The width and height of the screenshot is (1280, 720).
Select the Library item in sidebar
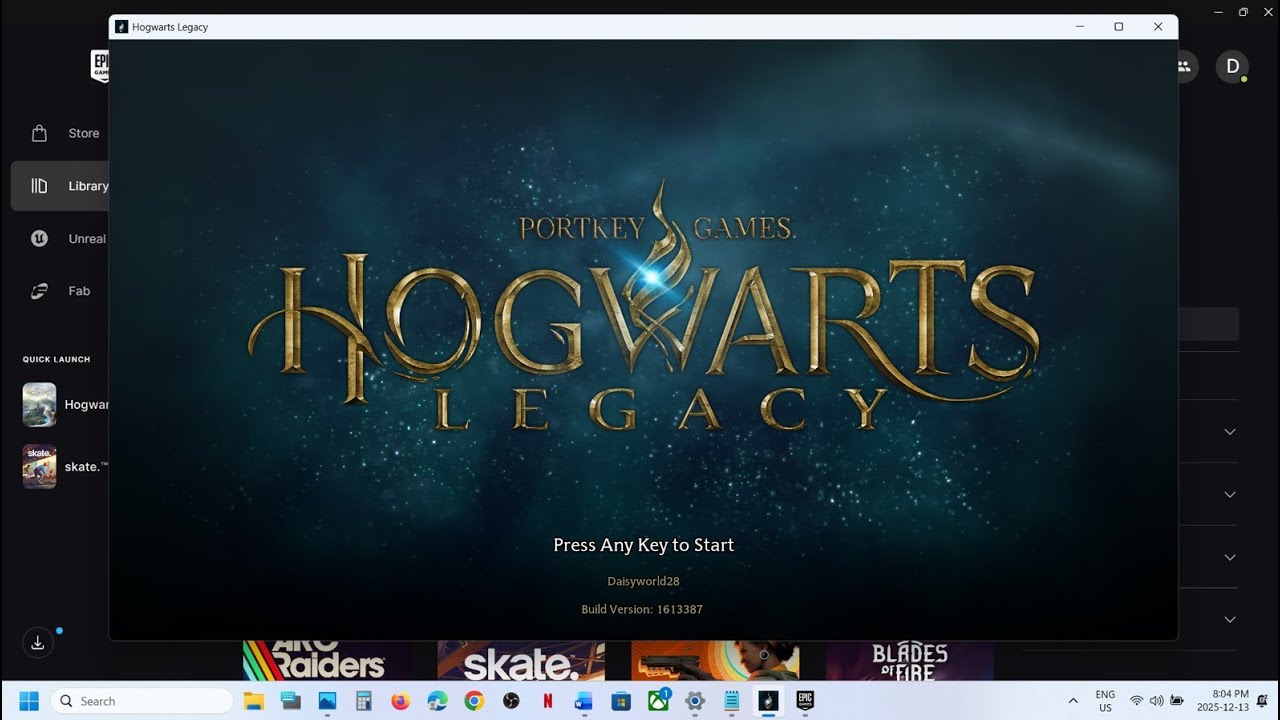point(60,186)
